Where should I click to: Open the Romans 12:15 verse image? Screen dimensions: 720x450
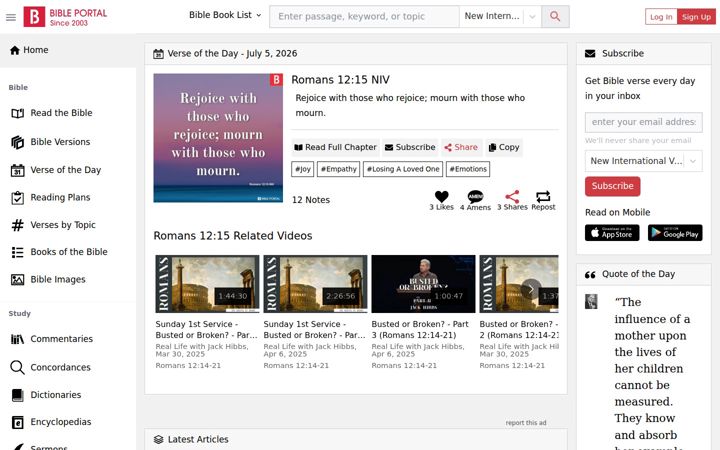tap(218, 138)
